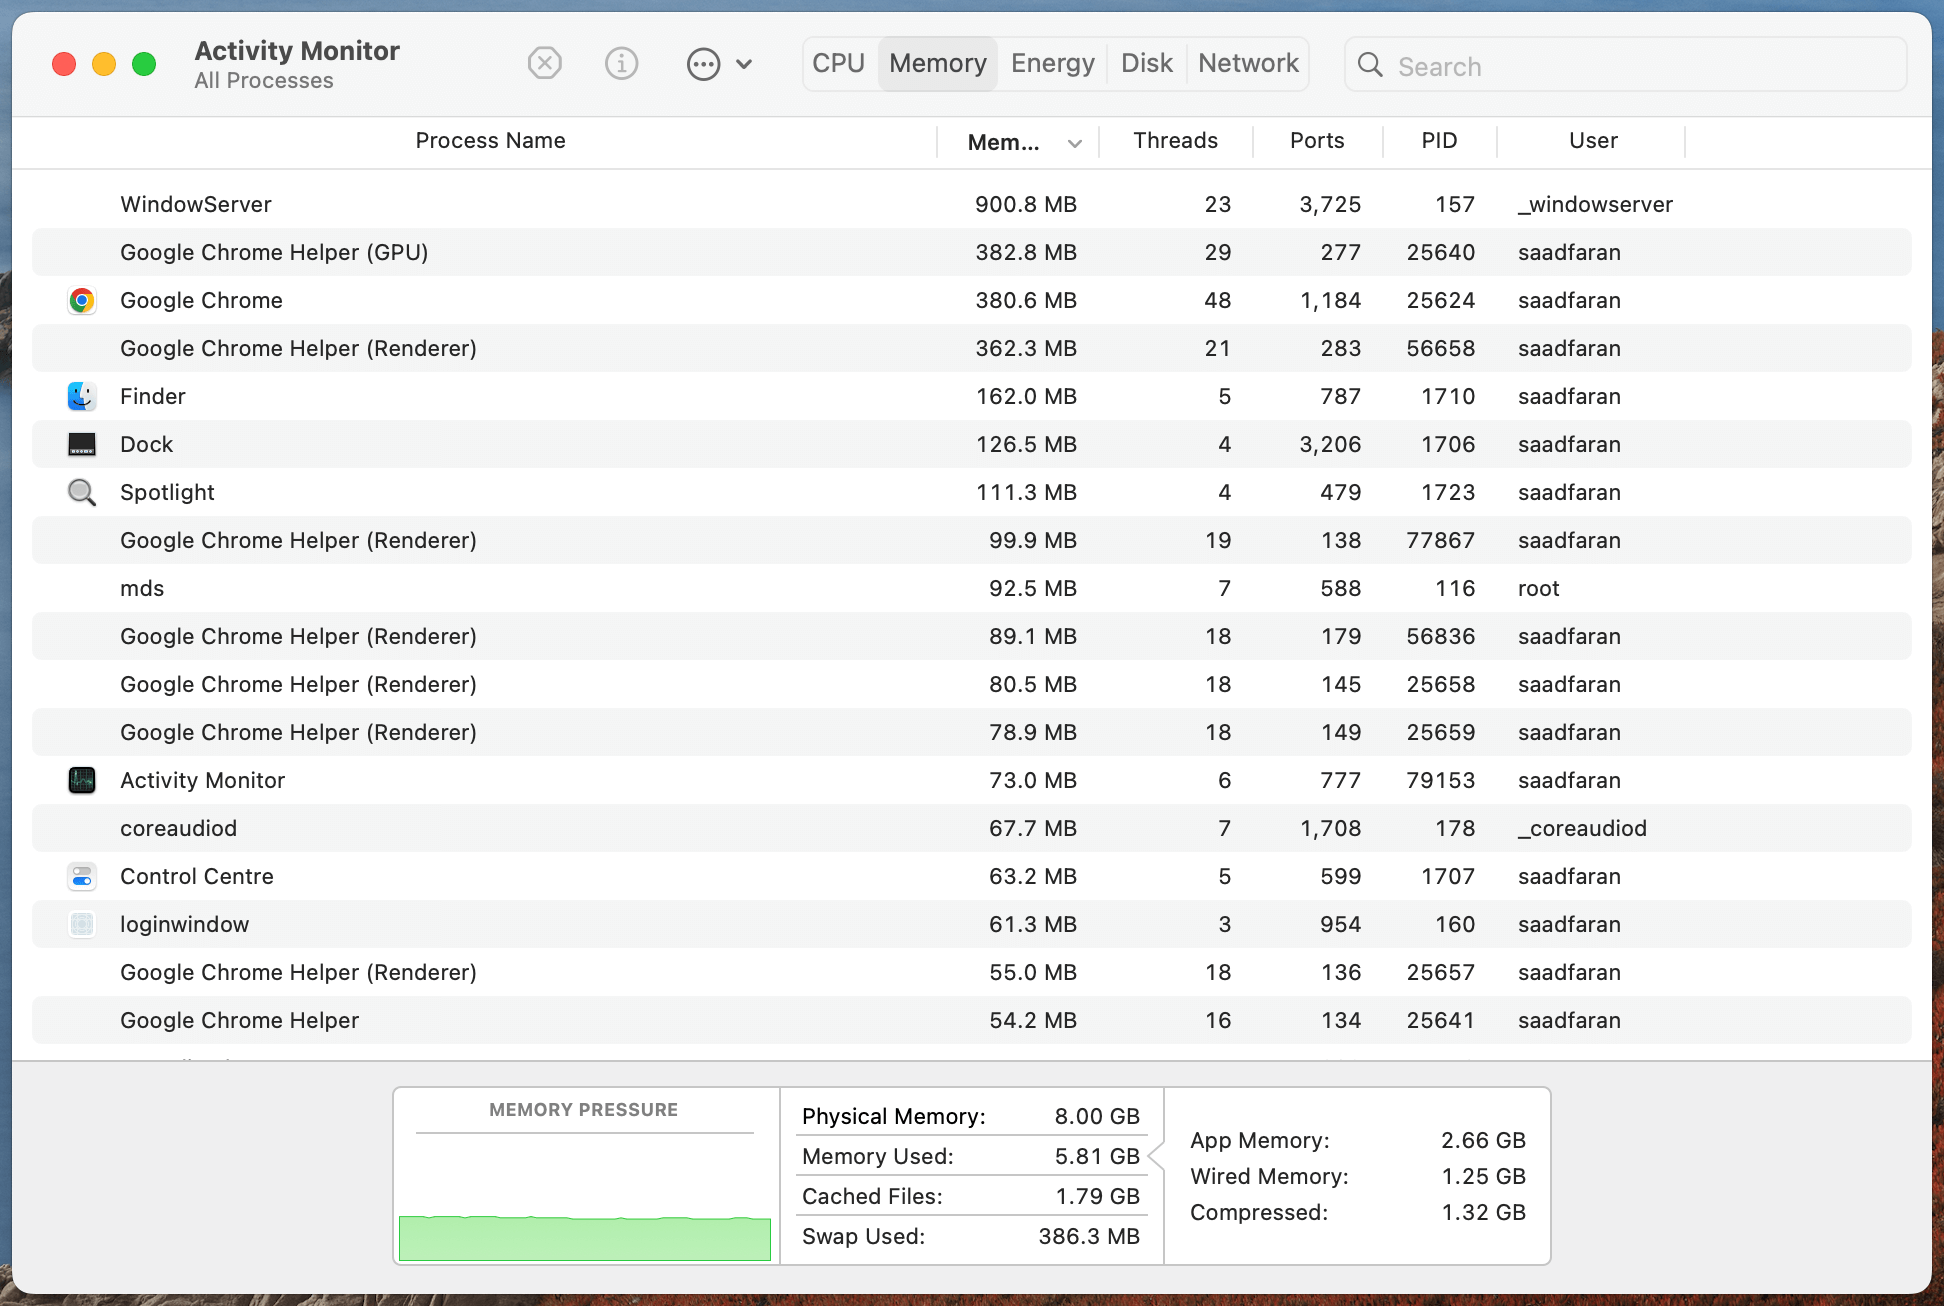Click the Compressed 1.32 GB entry
Image resolution: width=1944 pixels, height=1306 pixels.
(1358, 1212)
